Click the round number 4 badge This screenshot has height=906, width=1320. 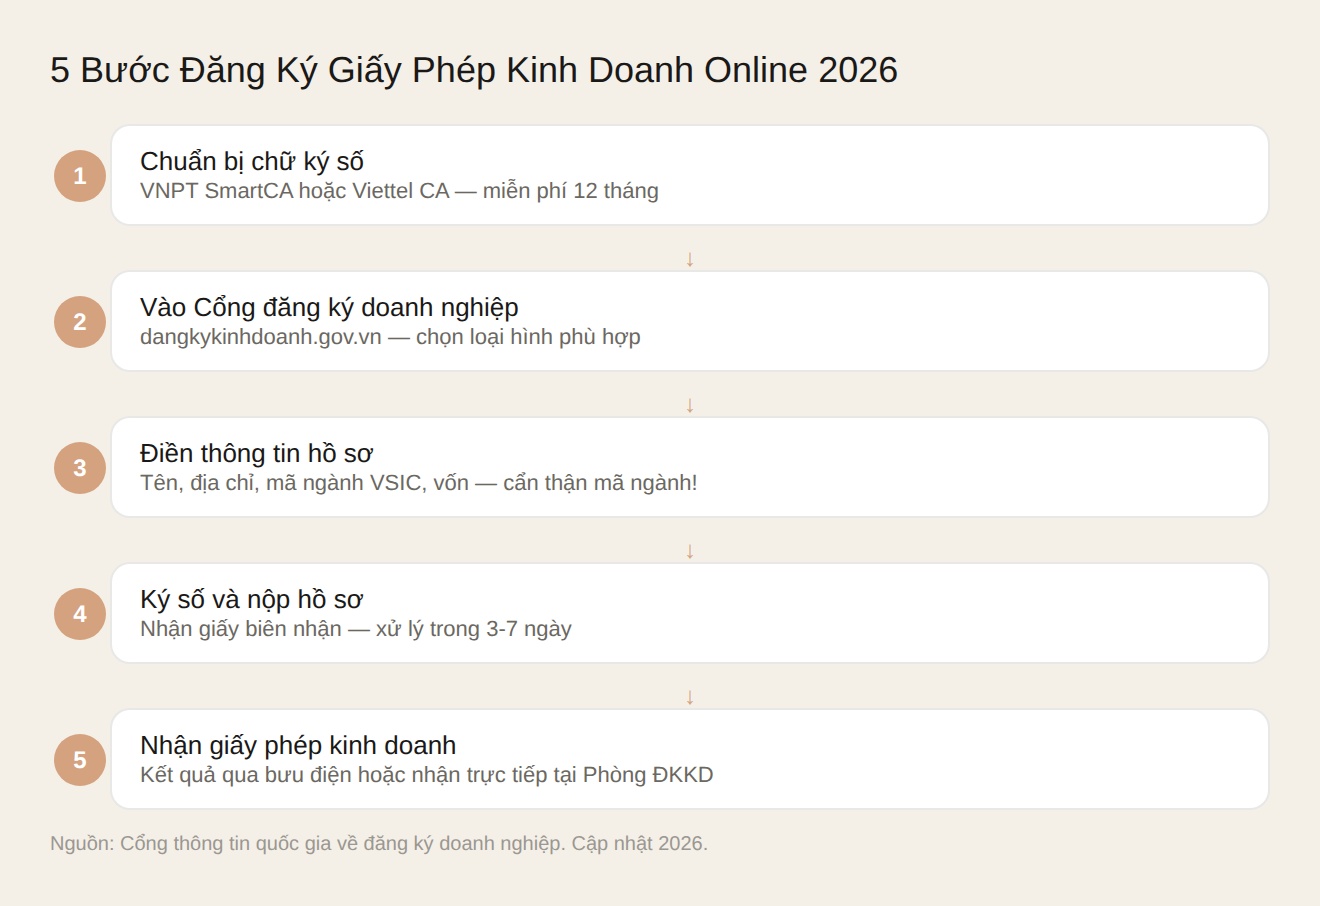click(80, 614)
